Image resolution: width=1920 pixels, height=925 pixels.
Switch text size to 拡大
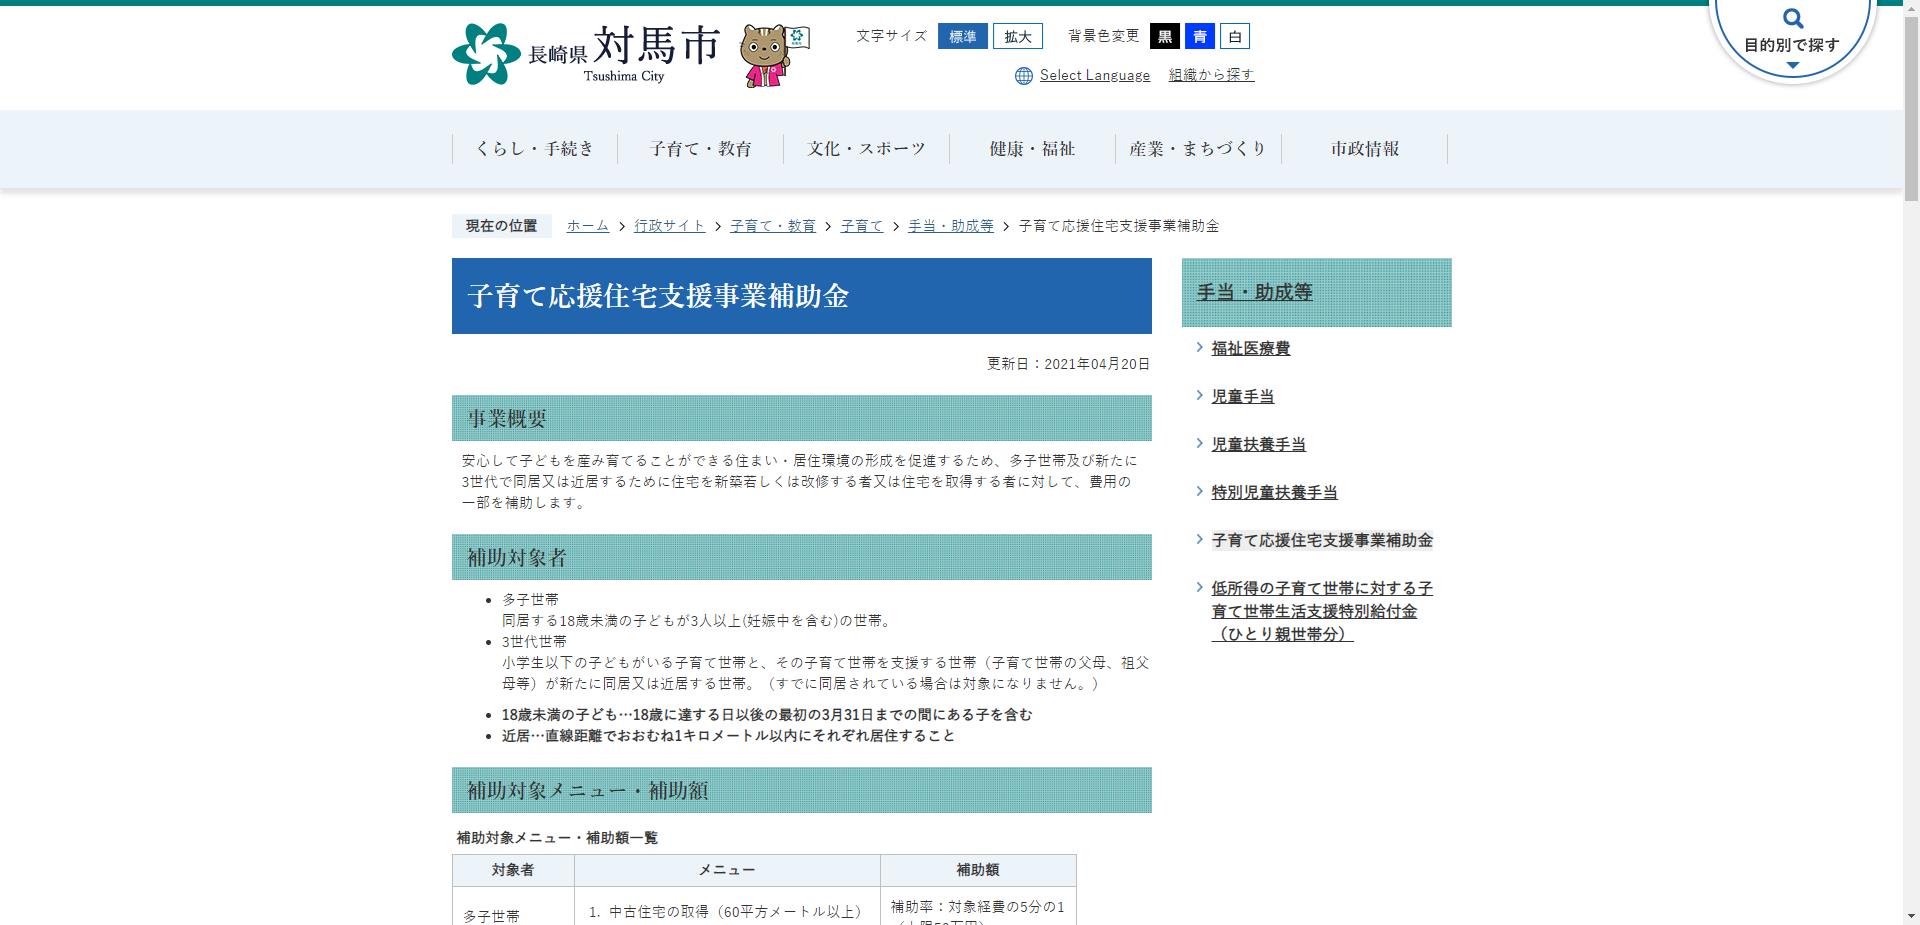tap(1017, 36)
